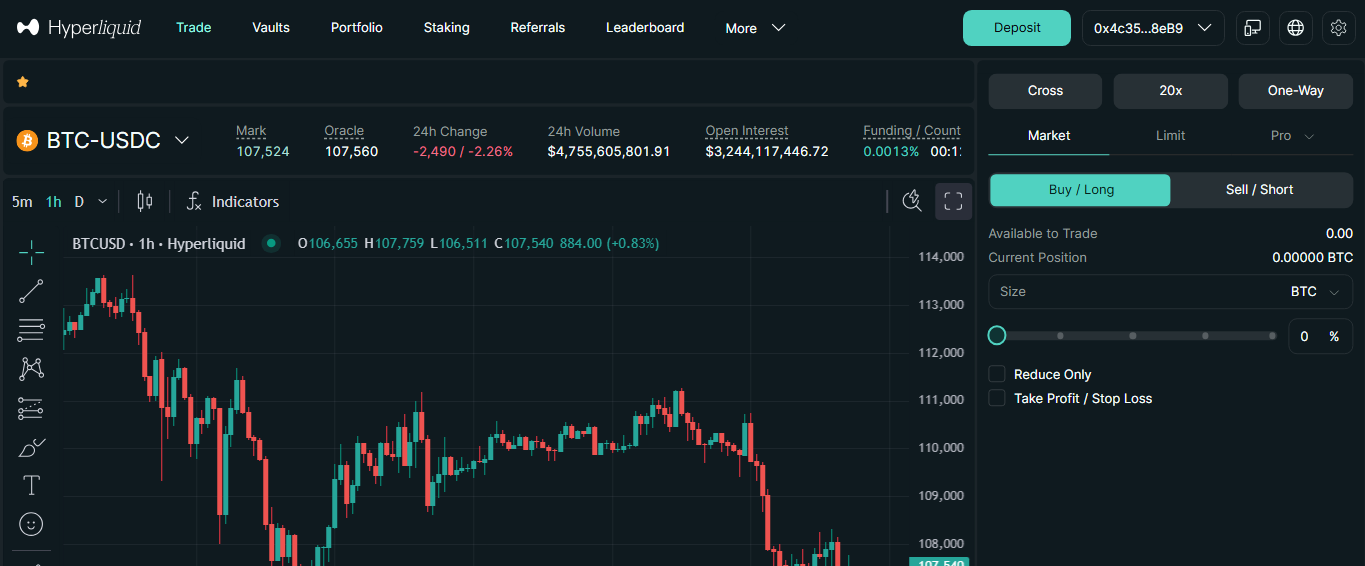This screenshot has height=566, width=1365.
Task: Go to the Vaults page
Action: [271, 28]
